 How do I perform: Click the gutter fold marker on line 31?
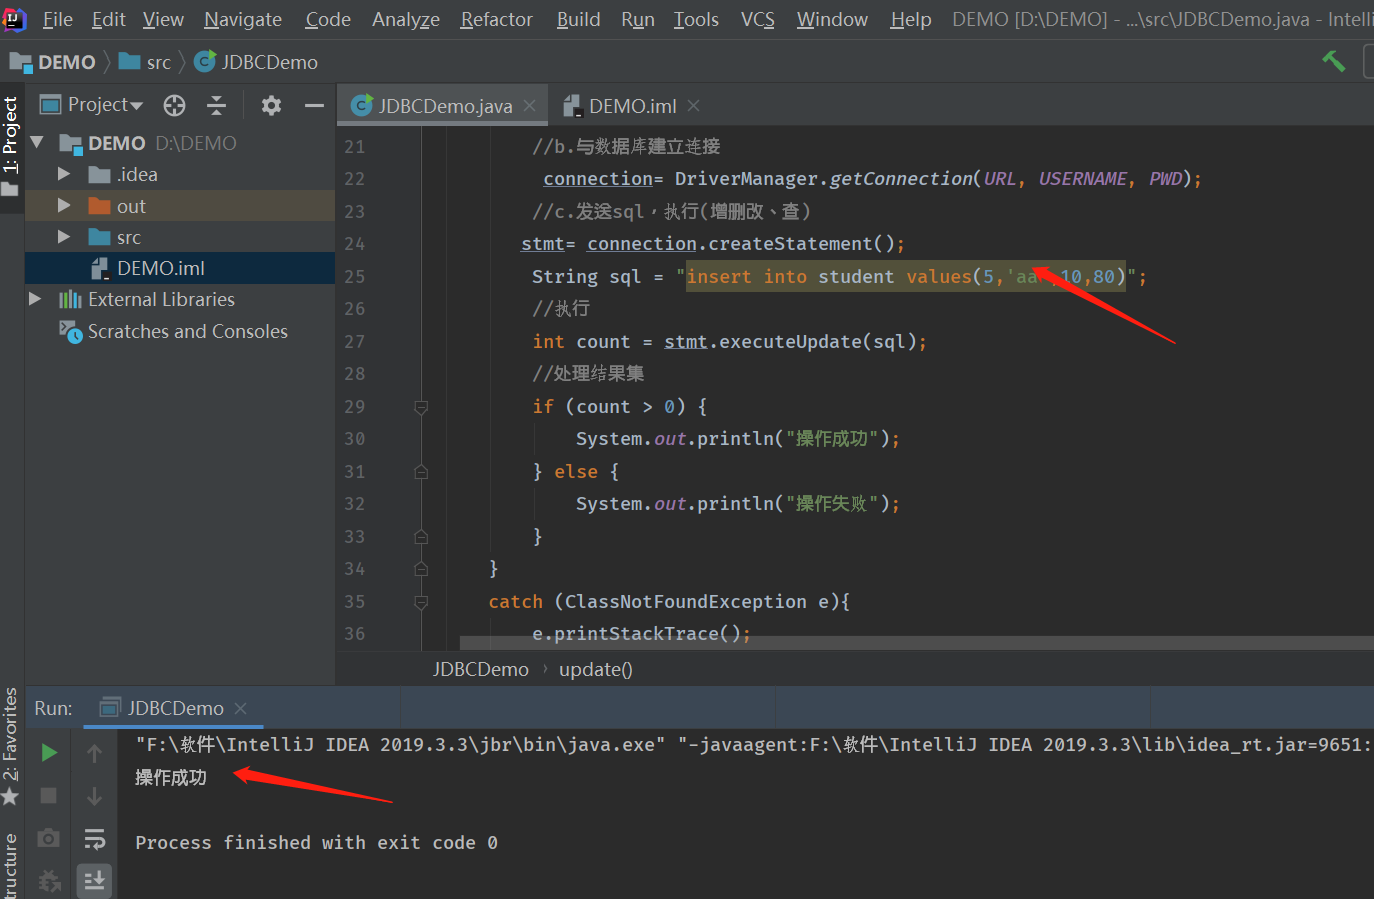tap(421, 472)
